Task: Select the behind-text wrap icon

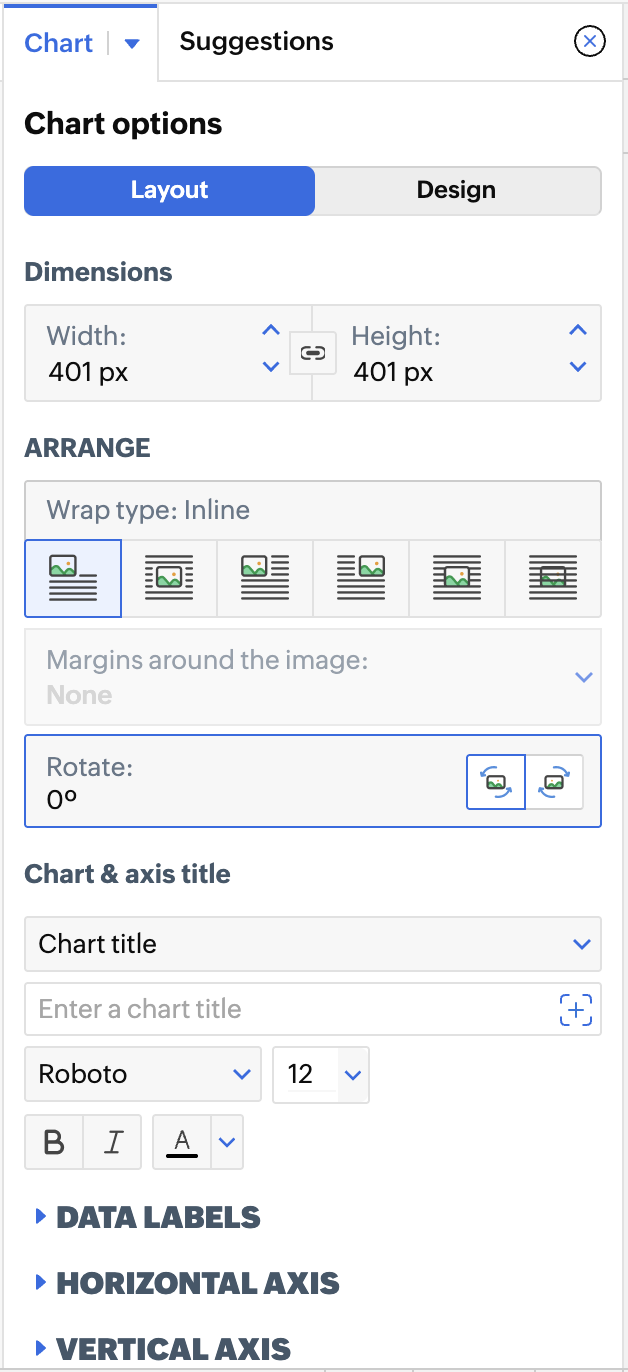Action: click(553, 579)
